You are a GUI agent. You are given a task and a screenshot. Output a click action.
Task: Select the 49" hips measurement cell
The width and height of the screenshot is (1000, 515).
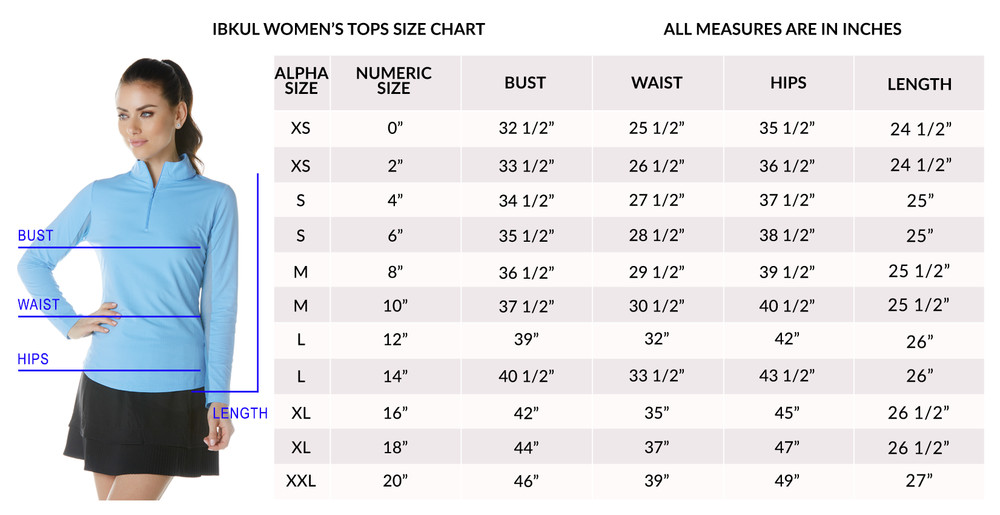(x=788, y=481)
